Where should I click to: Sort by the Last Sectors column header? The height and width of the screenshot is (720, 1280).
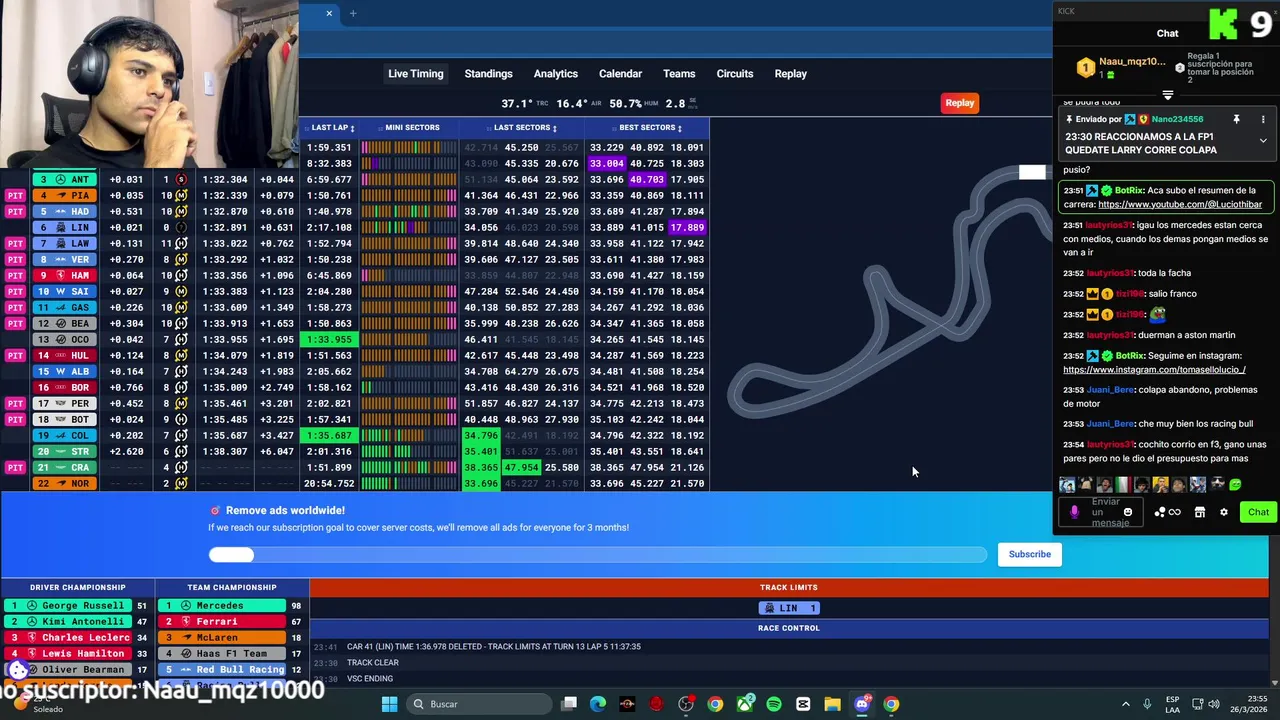524,127
